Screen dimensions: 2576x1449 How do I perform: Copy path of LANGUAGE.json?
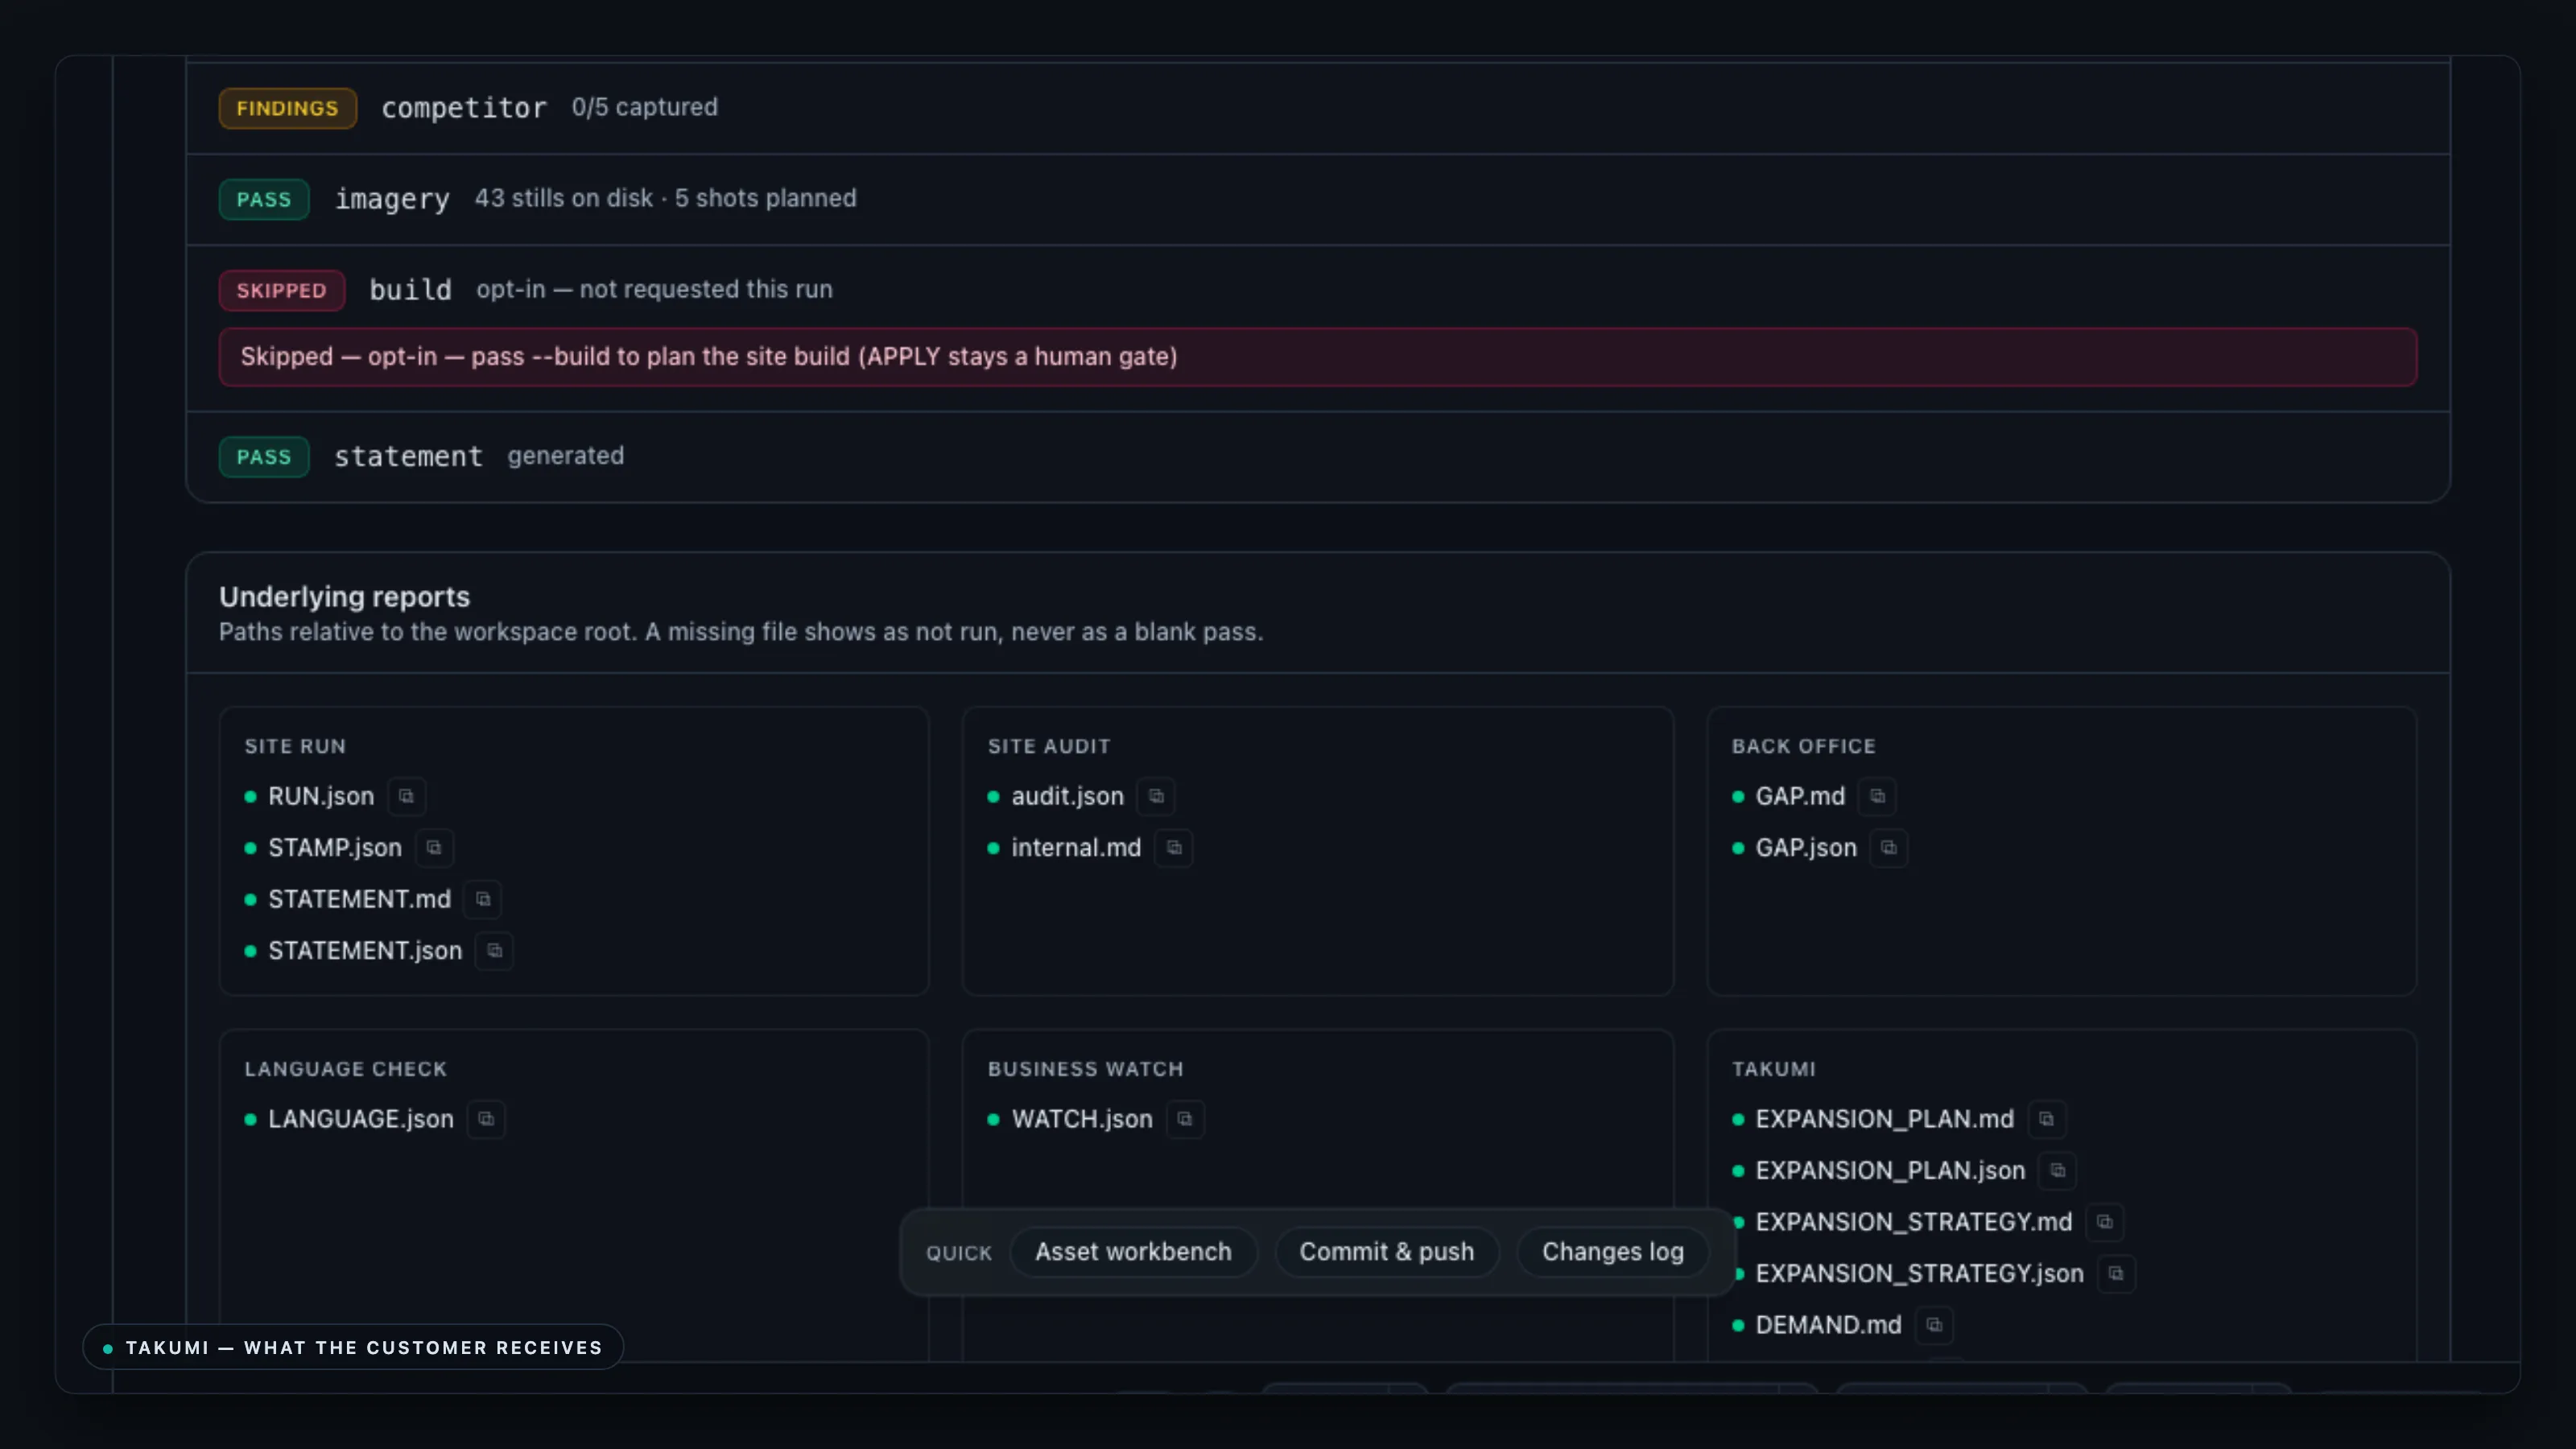[486, 1119]
